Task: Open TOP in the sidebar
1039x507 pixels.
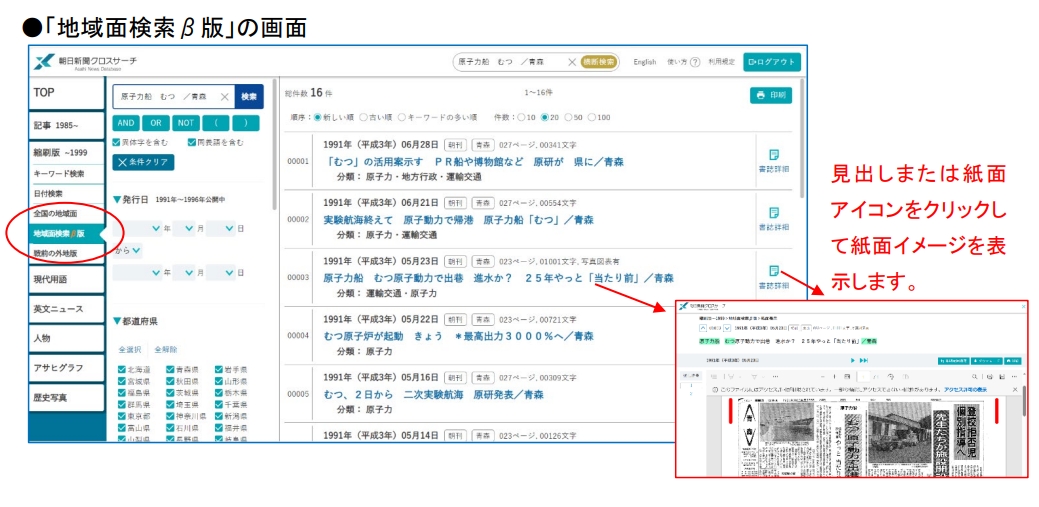Action: tap(66, 93)
